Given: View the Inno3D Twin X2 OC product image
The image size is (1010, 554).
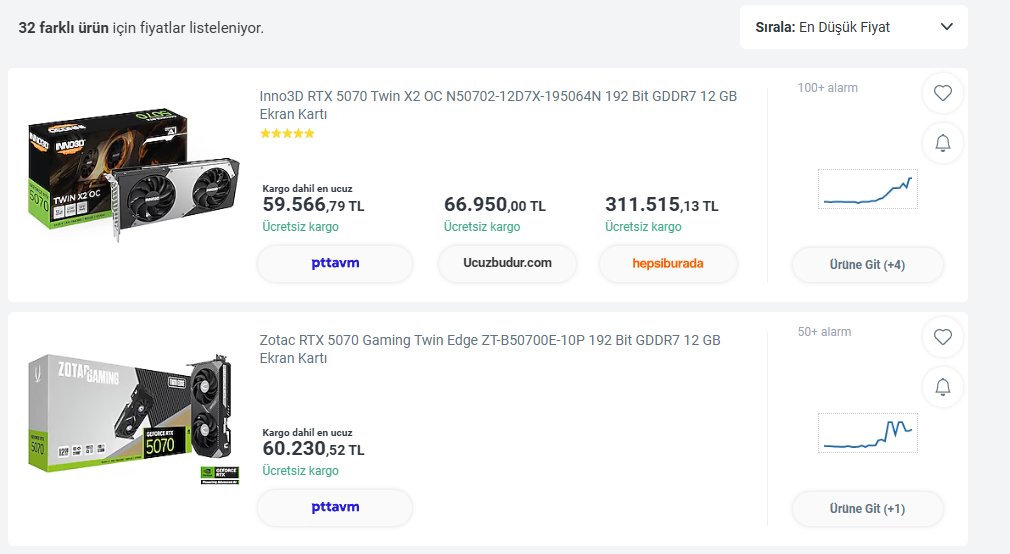Looking at the screenshot, I should click(133, 174).
